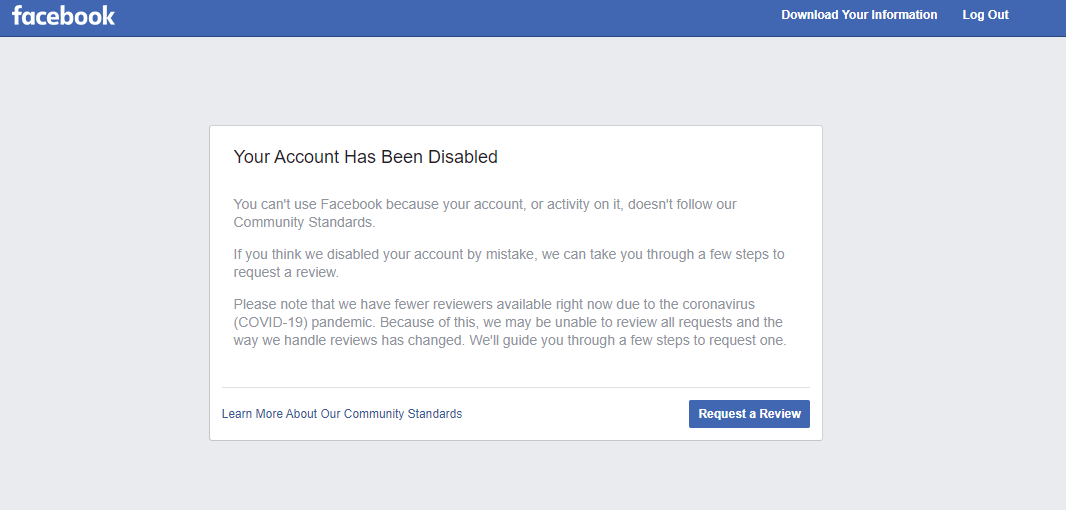Click the divider line above Request a Review
The height and width of the screenshot is (510, 1066).
(x=515, y=388)
